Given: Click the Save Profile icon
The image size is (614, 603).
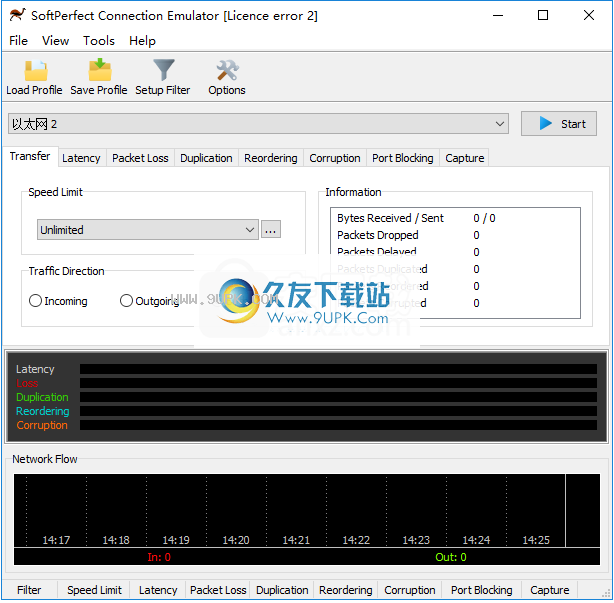Looking at the screenshot, I should (x=100, y=70).
